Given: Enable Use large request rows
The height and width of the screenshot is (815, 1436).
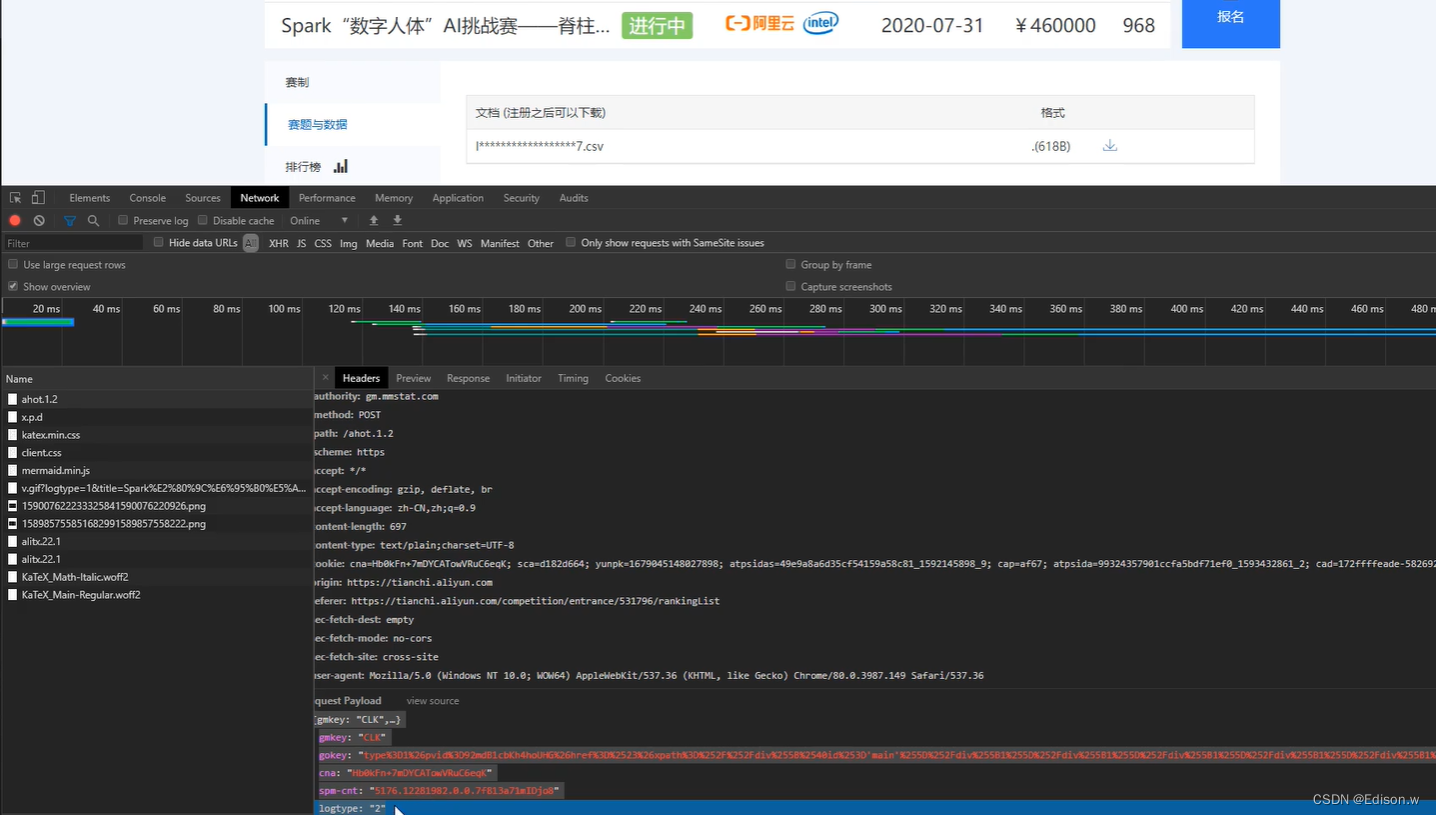Looking at the screenshot, I should click(x=13, y=264).
